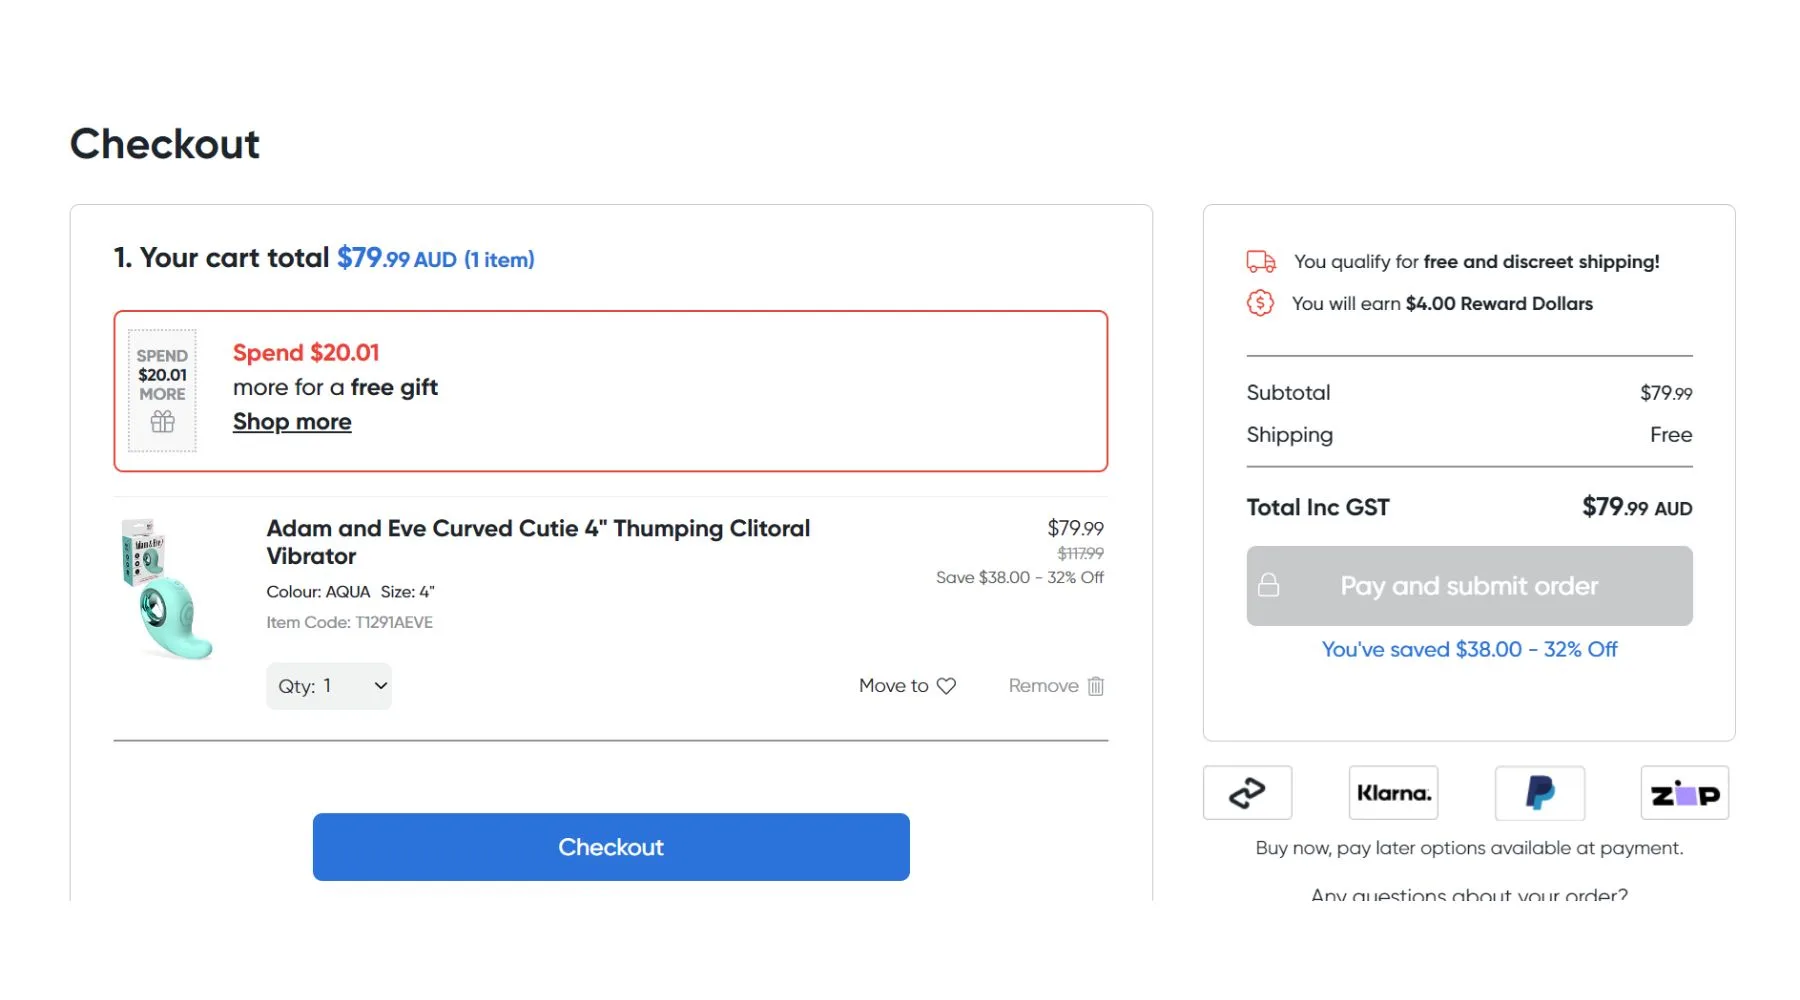The height and width of the screenshot is (1000, 1800).
Task: Click the trash icon to remove item
Action: coord(1096,686)
